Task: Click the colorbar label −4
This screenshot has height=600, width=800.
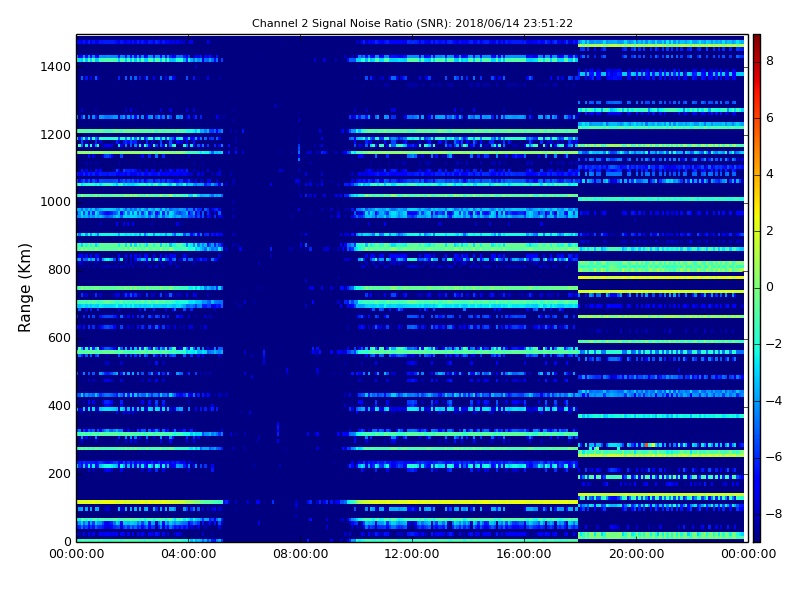Action: (x=774, y=401)
